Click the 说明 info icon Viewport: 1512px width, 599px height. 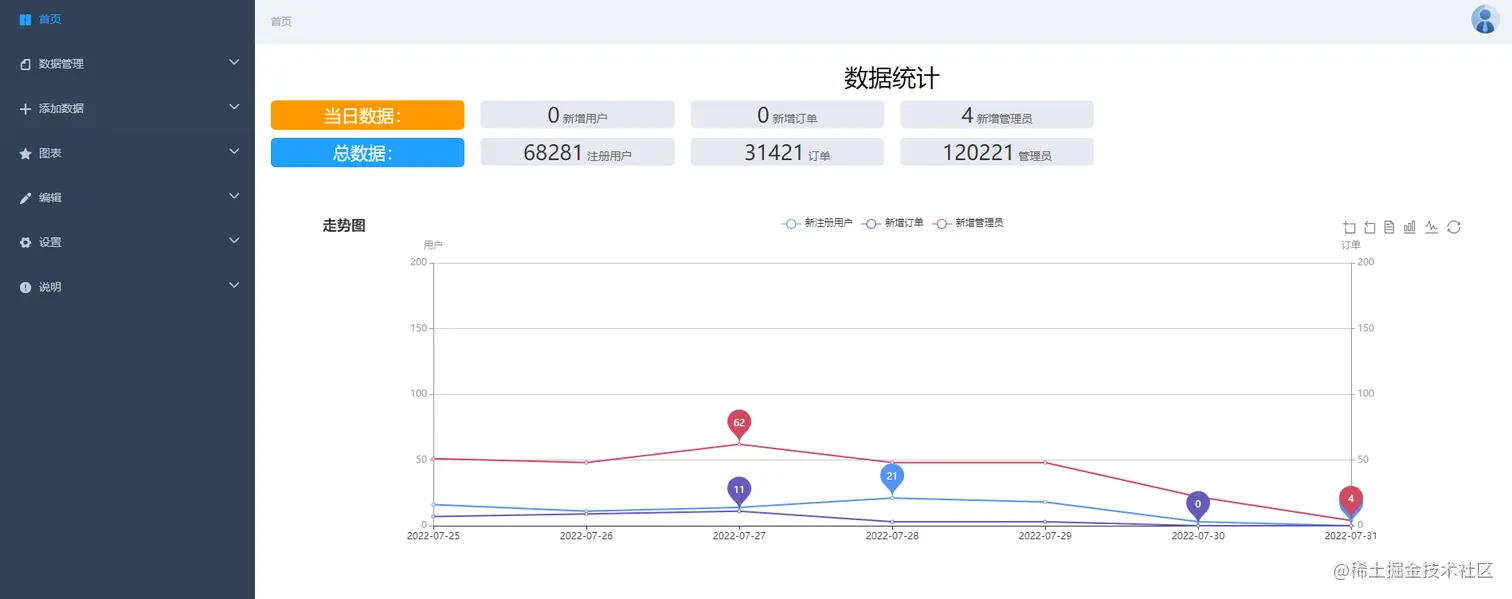[x=26, y=287]
